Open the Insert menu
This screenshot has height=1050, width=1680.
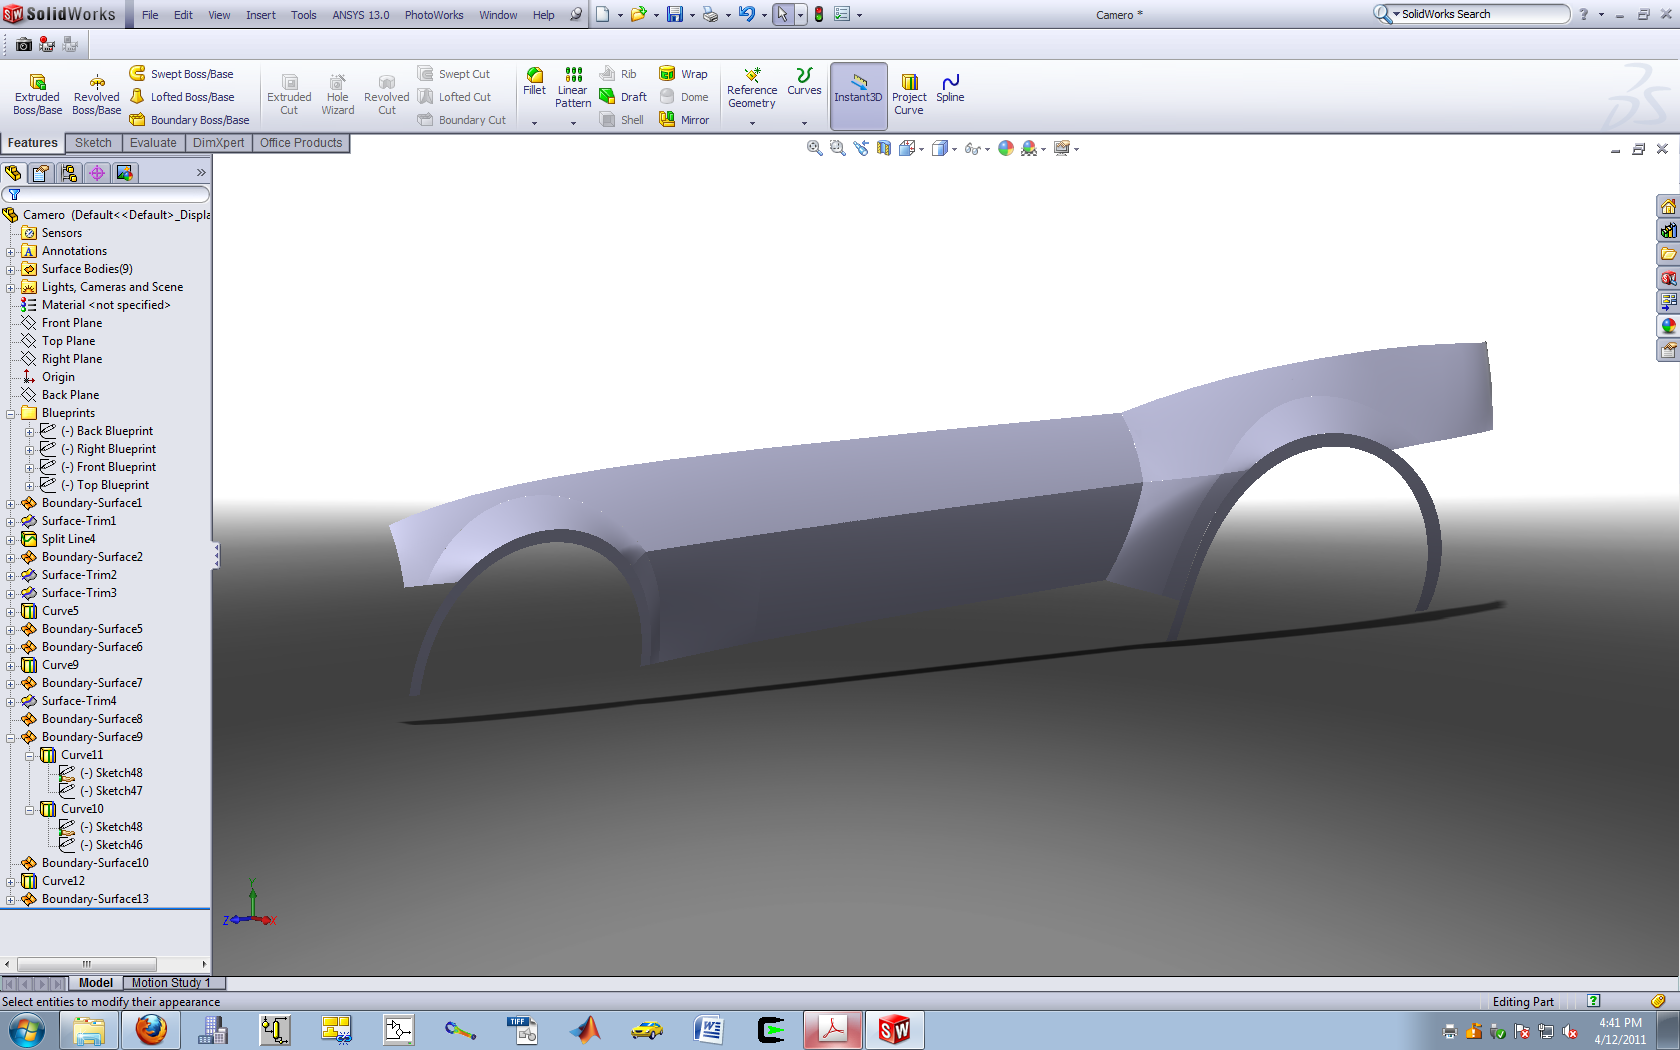coord(260,15)
